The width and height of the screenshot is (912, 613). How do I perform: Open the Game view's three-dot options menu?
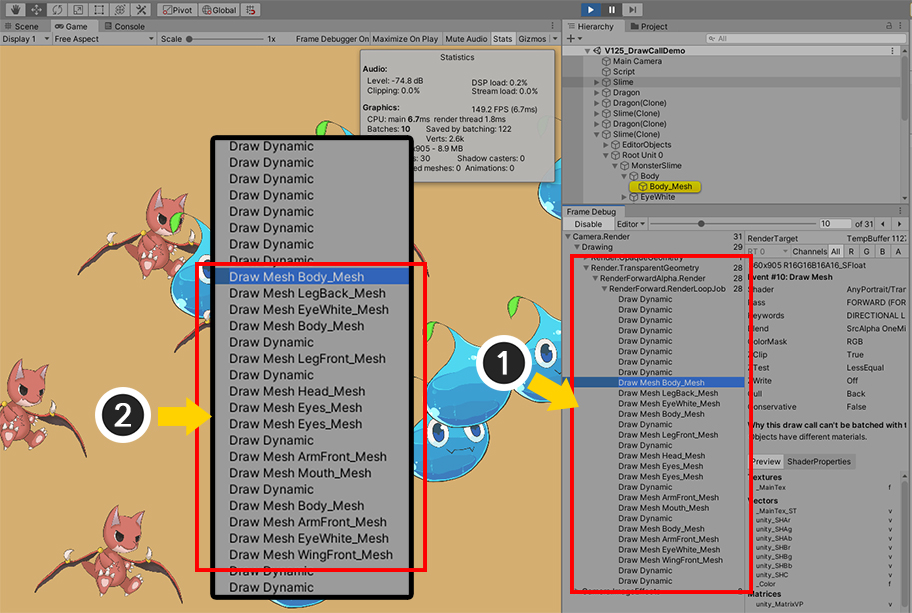pyautogui.click(x=553, y=26)
